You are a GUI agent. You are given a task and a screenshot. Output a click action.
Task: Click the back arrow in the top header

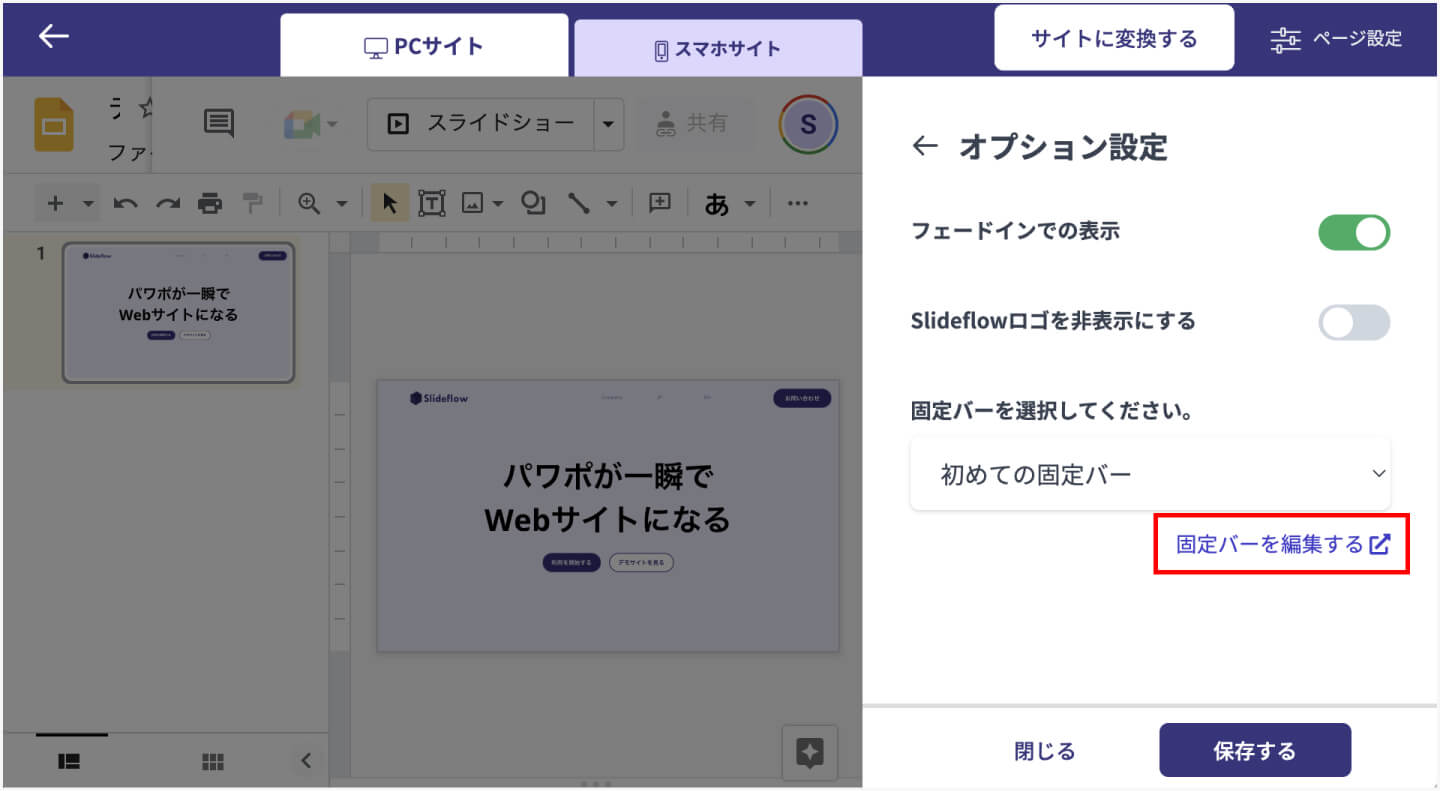pyautogui.click(x=53, y=37)
